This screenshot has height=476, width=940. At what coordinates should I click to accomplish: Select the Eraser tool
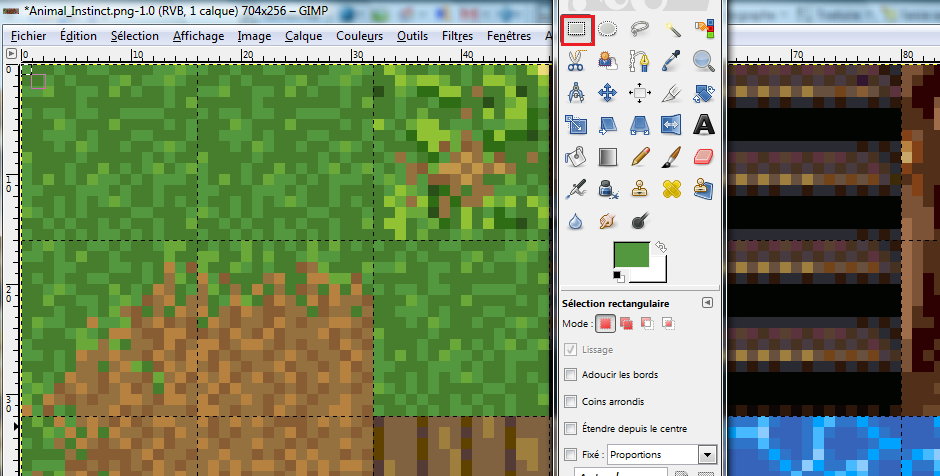[704, 157]
